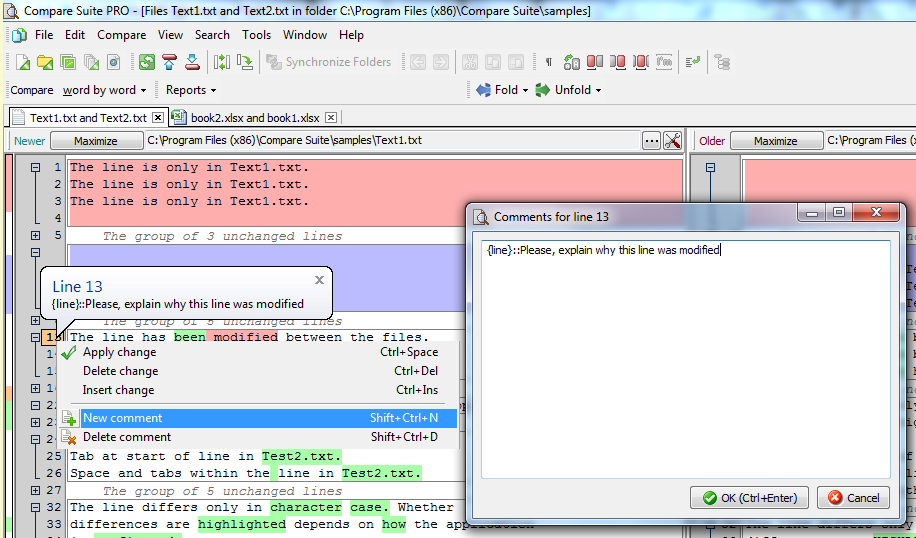Collapse the first block in the Older pane
916x538 pixels.
(710, 168)
